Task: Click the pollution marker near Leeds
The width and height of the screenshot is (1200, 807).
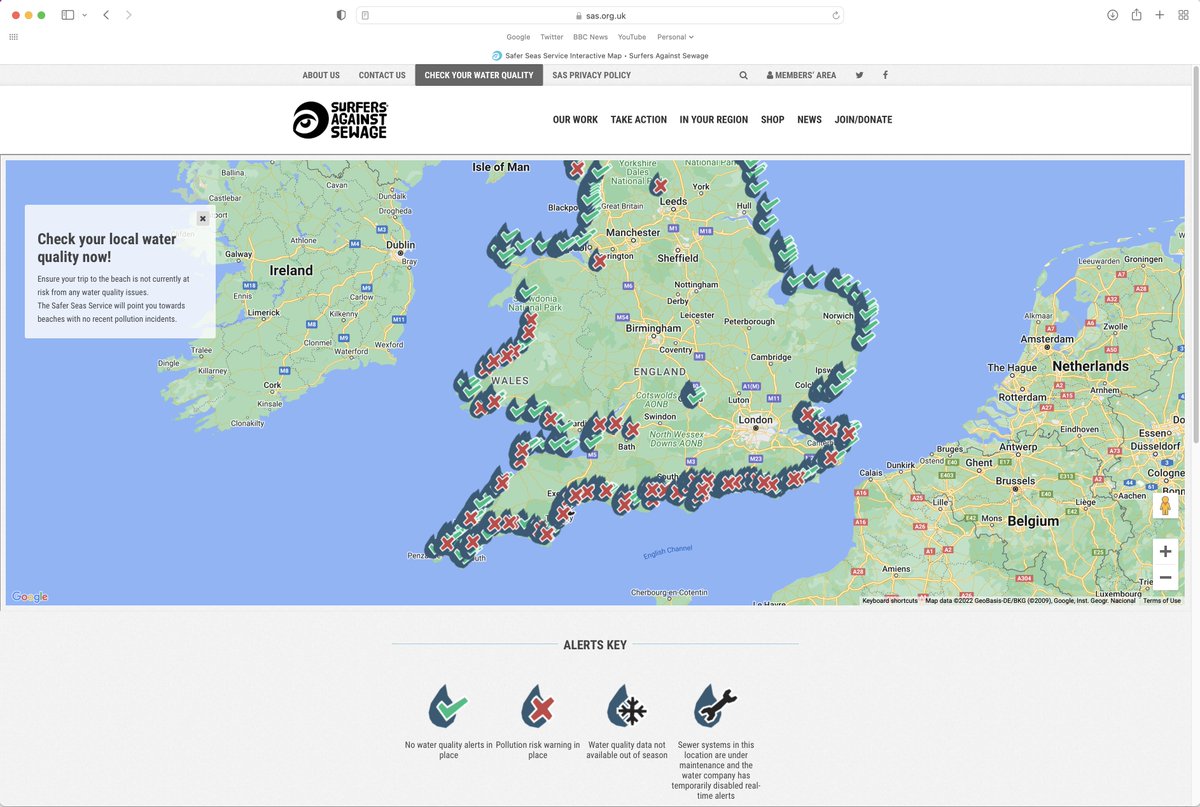Action: (659, 184)
